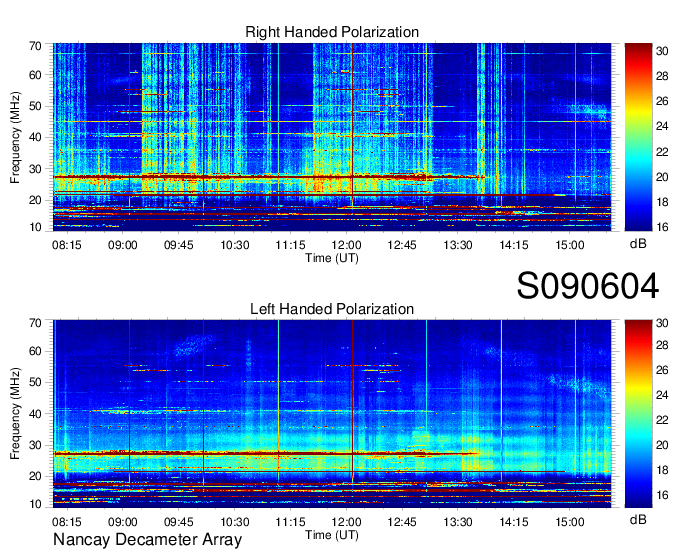This screenshot has width=680, height=552.
Task: Click the Left Handed panel's dB color bar
Action: (x=638, y=414)
